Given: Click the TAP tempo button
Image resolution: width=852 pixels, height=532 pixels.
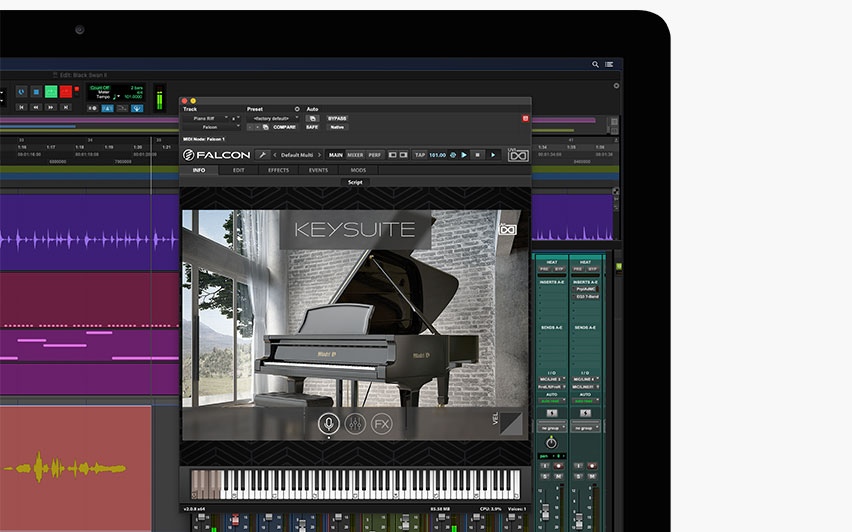Looking at the screenshot, I should tap(420, 155).
